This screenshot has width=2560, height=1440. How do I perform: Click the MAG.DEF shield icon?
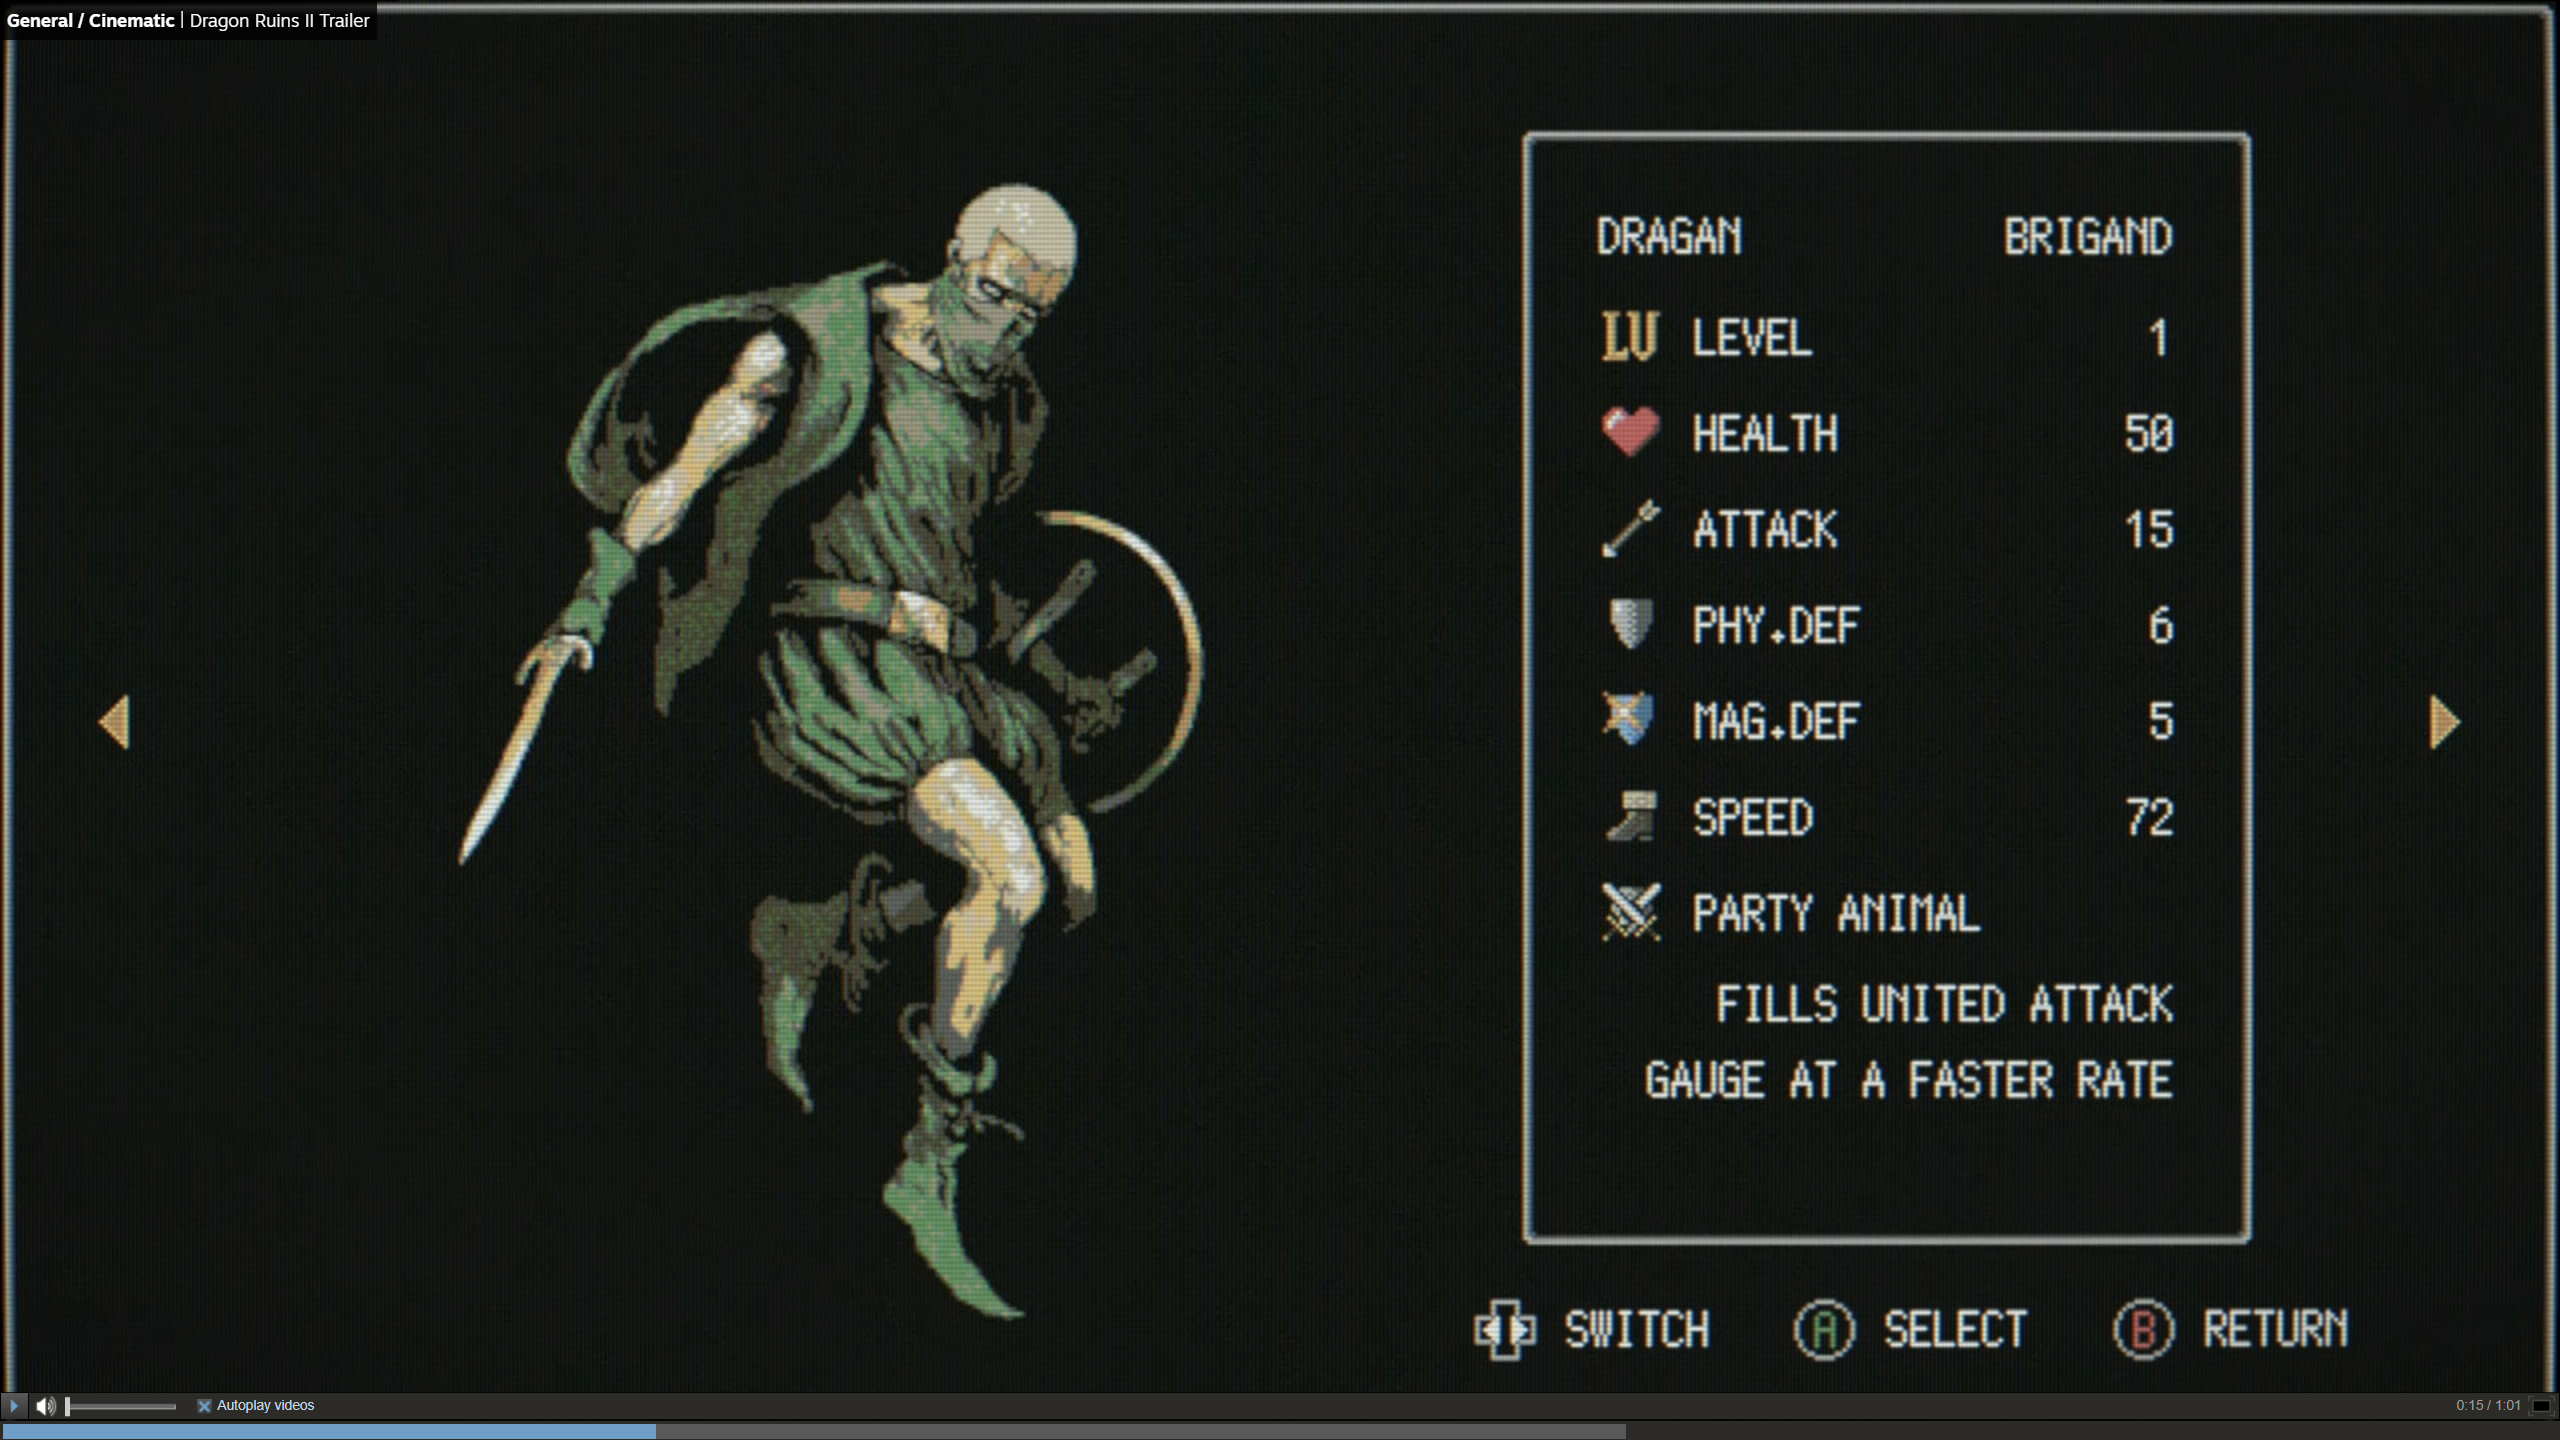[x=1628, y=718]
